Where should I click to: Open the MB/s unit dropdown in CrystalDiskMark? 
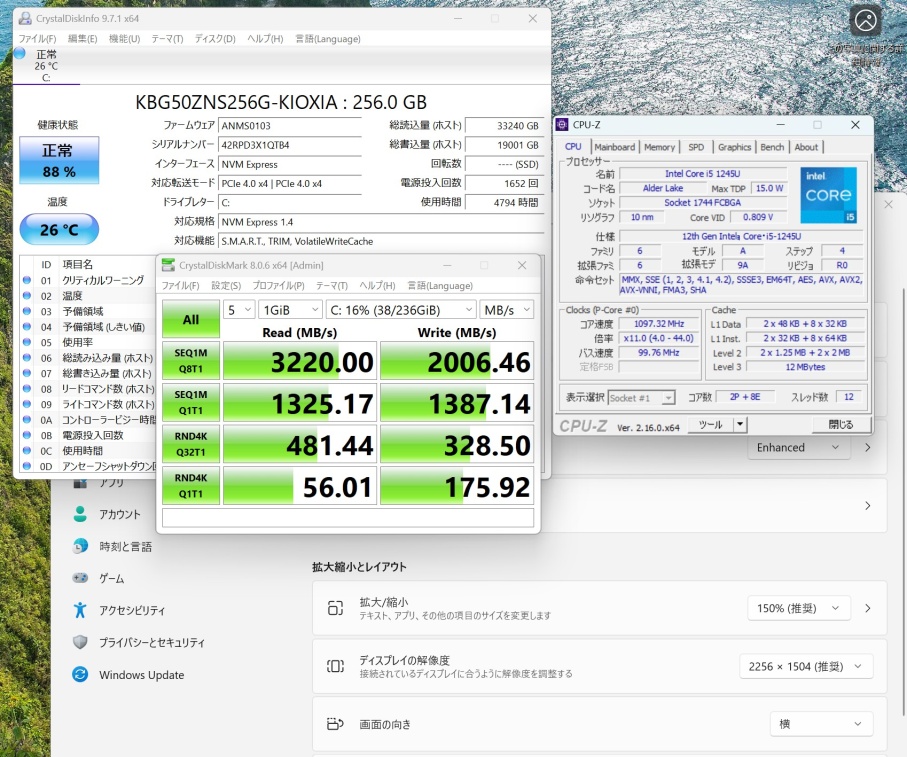point(506,310)
